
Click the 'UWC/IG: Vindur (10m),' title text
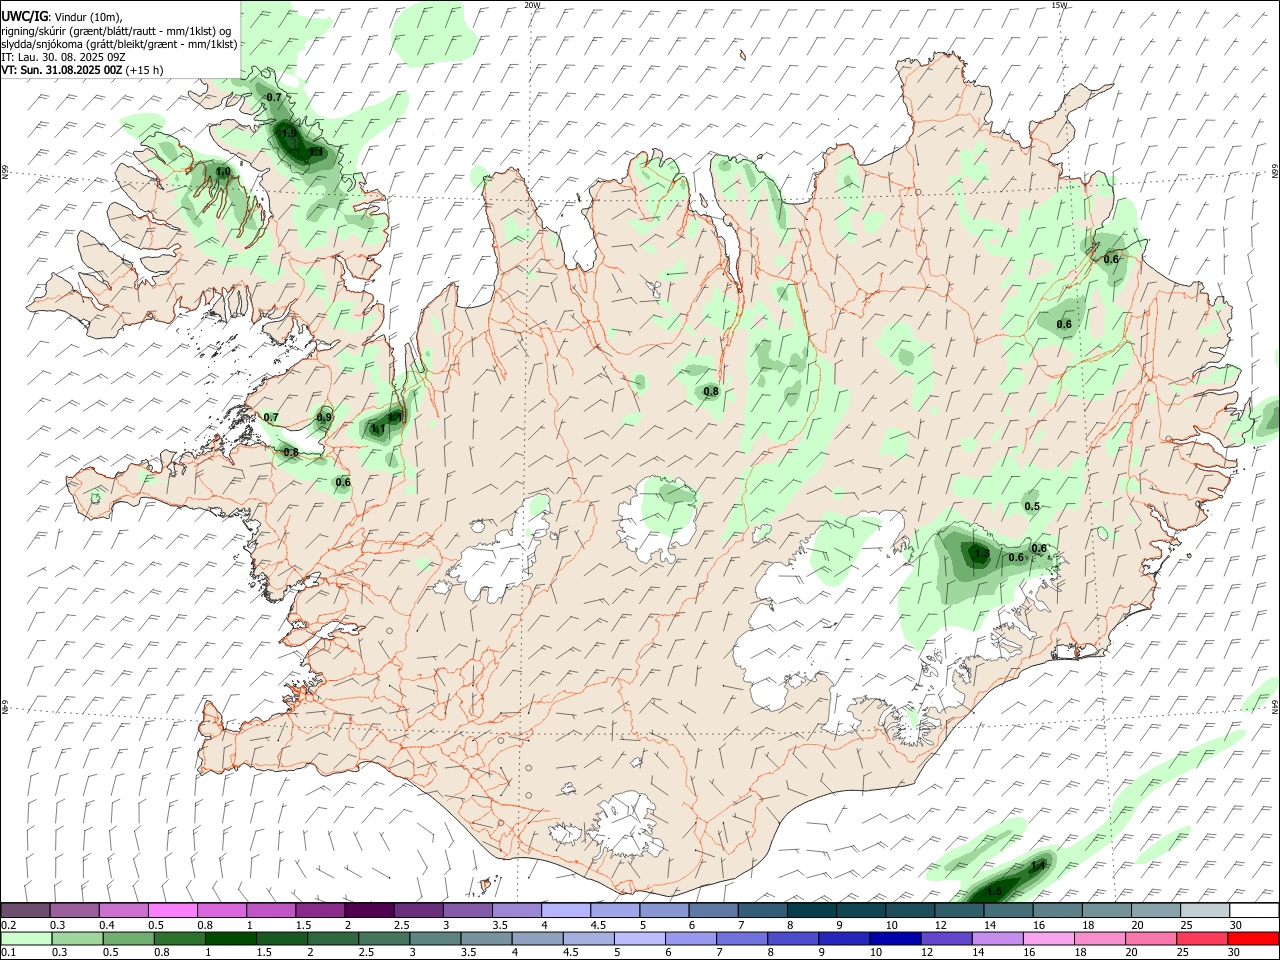pos(61,17)
